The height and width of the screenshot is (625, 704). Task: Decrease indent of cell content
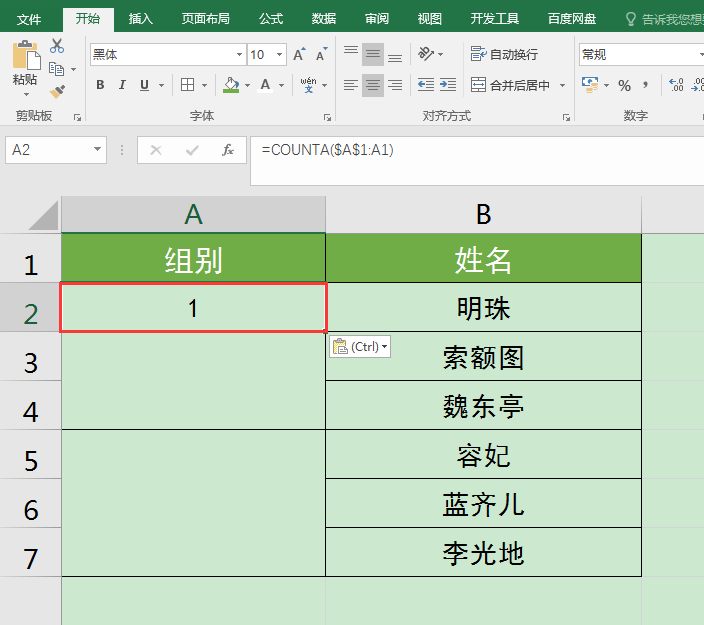coord(426,85)
